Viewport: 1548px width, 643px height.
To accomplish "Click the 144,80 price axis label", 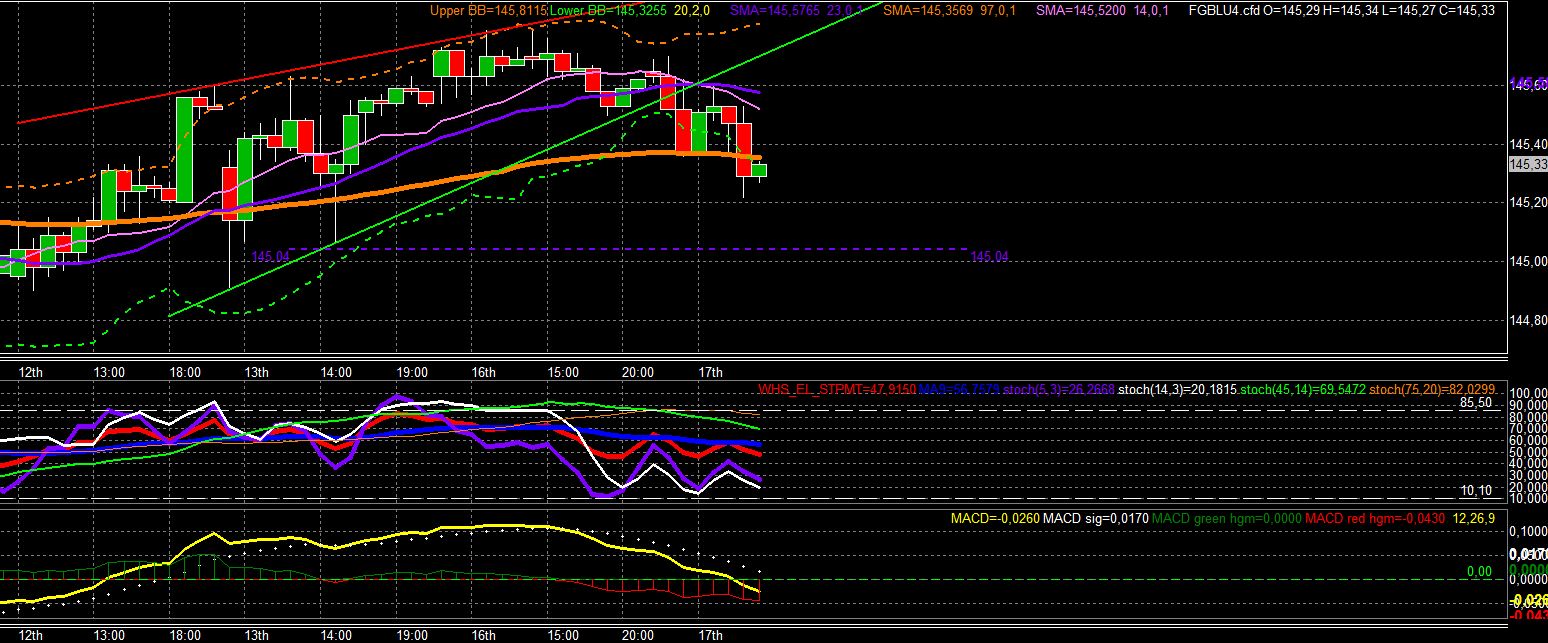I will 1527,321.
